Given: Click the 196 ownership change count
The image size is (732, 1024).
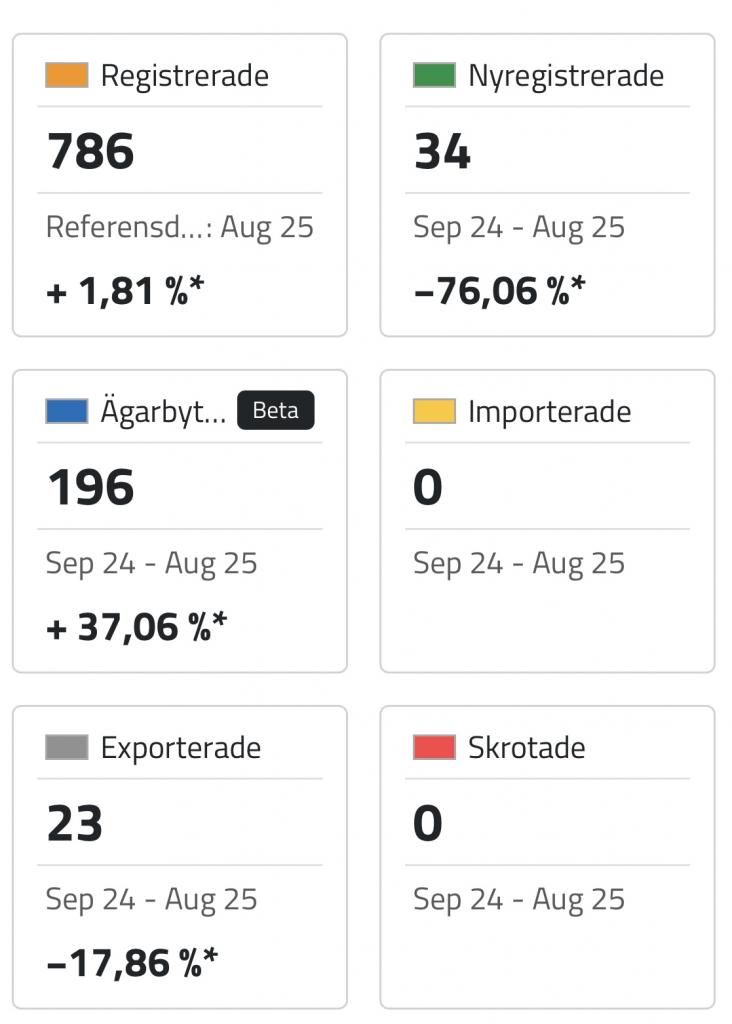Looking at the screenshot, I should click(91, 488).
